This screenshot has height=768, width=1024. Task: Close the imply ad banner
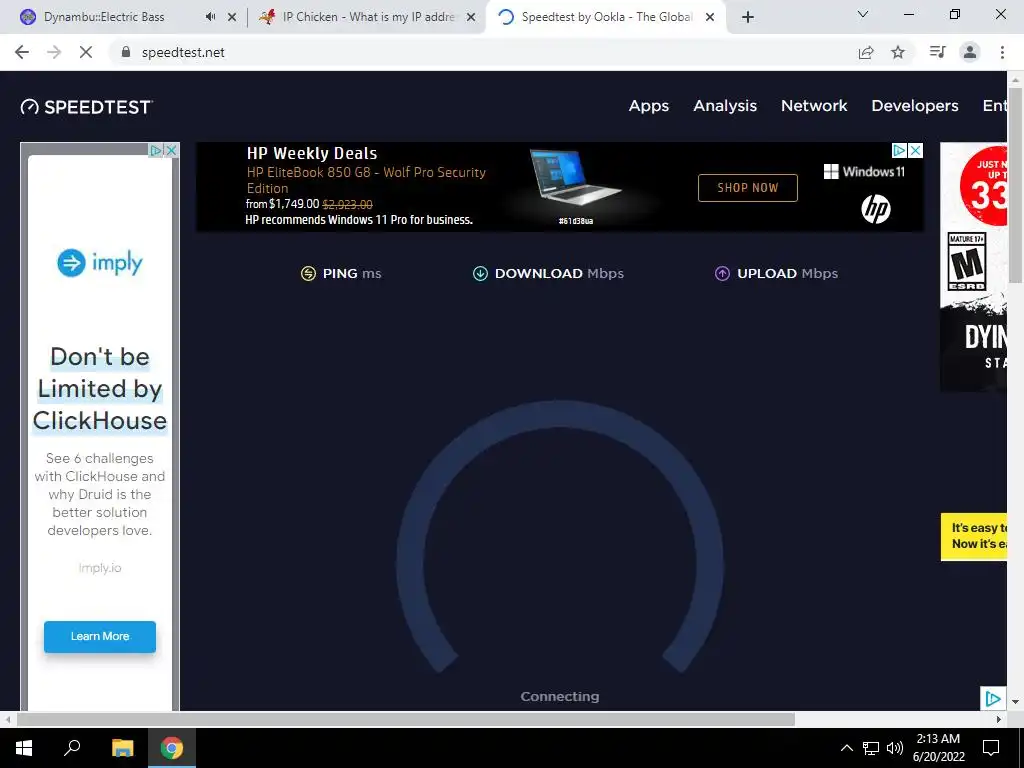(x=171, y=150)
